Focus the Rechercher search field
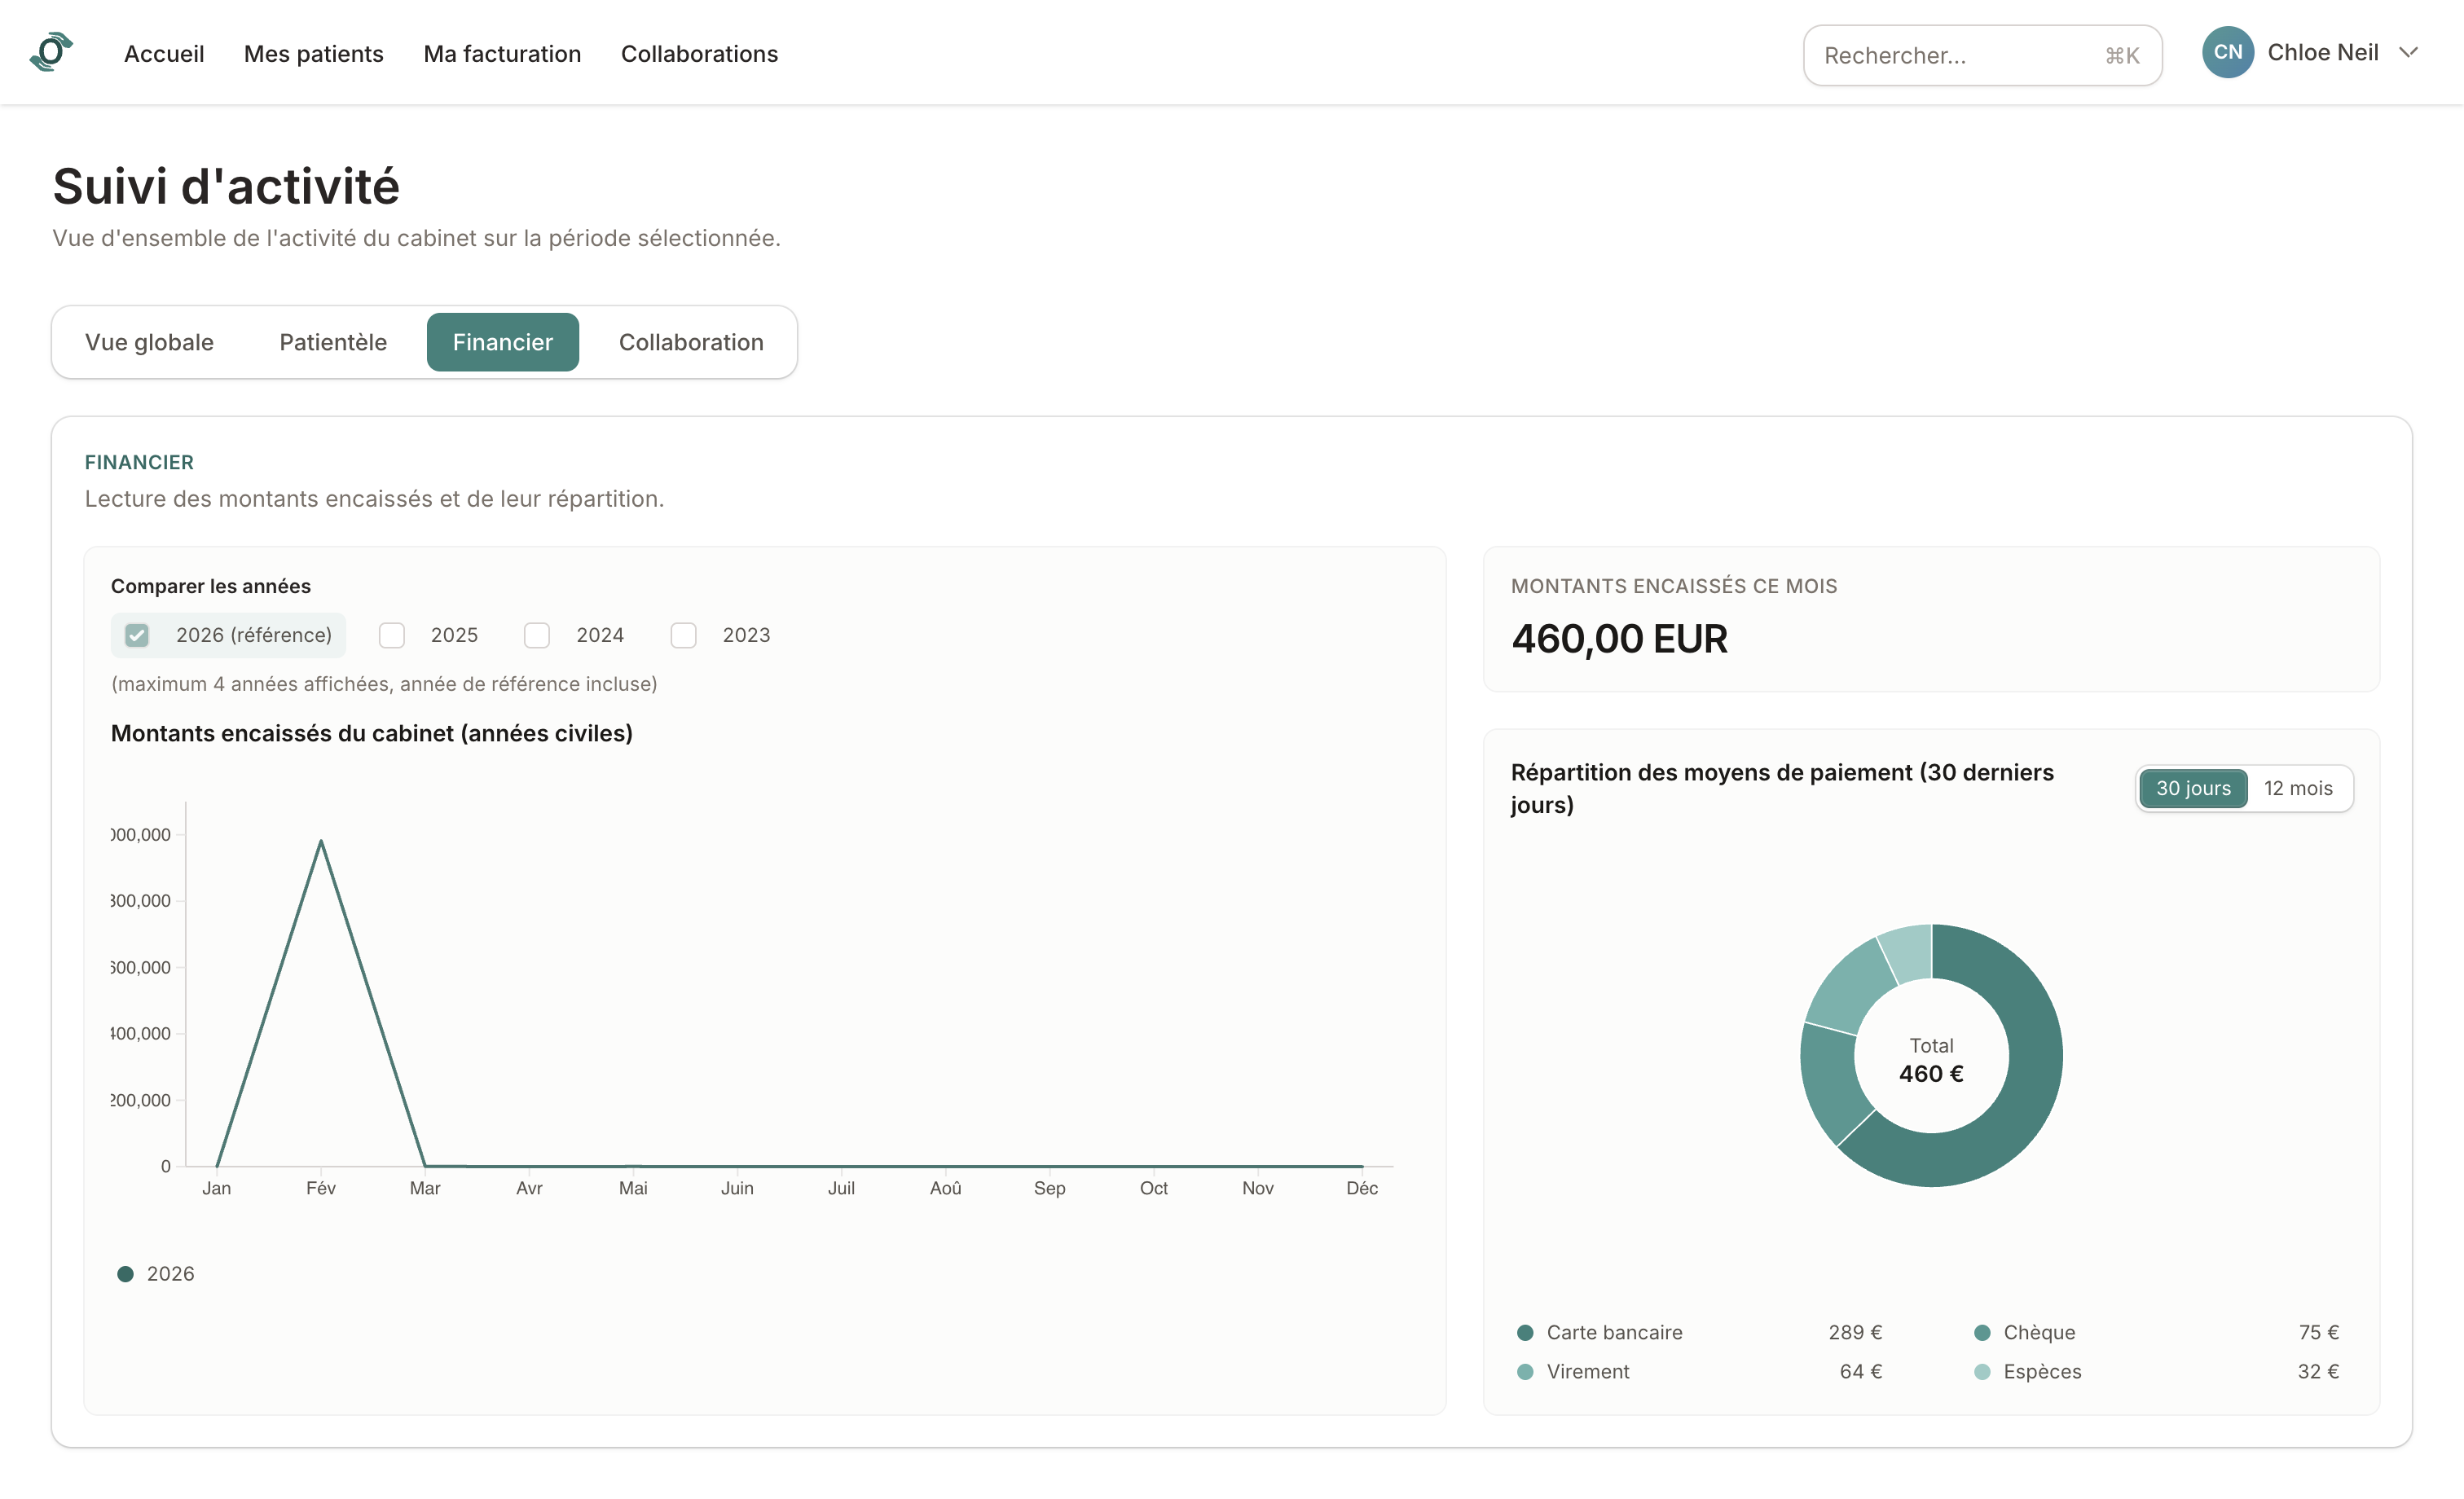The width and height of the screenshot is (2464, 1499). [1982, 55]
